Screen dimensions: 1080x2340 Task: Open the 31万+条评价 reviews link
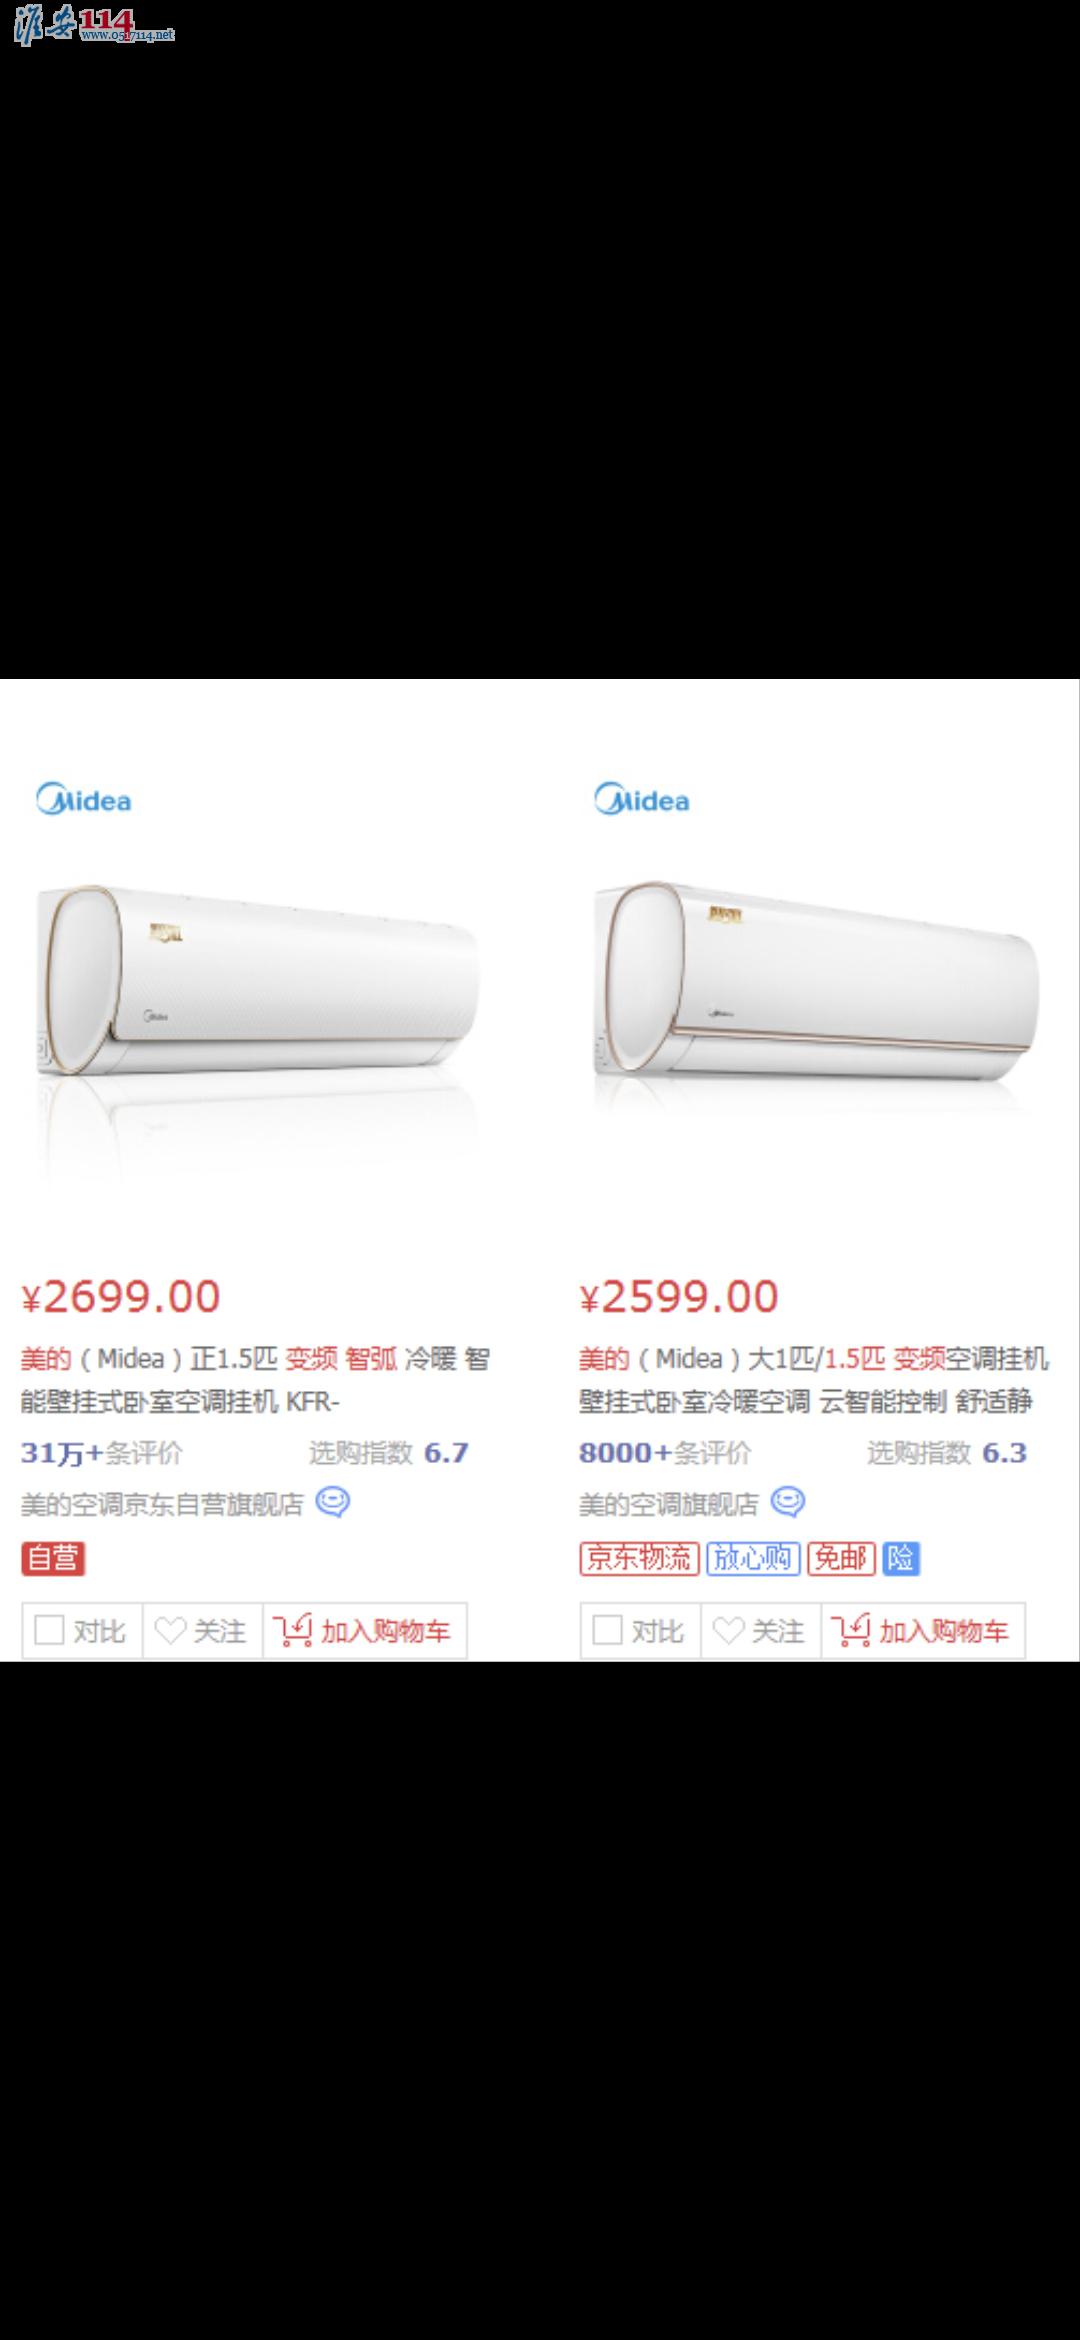(102, 1453)
